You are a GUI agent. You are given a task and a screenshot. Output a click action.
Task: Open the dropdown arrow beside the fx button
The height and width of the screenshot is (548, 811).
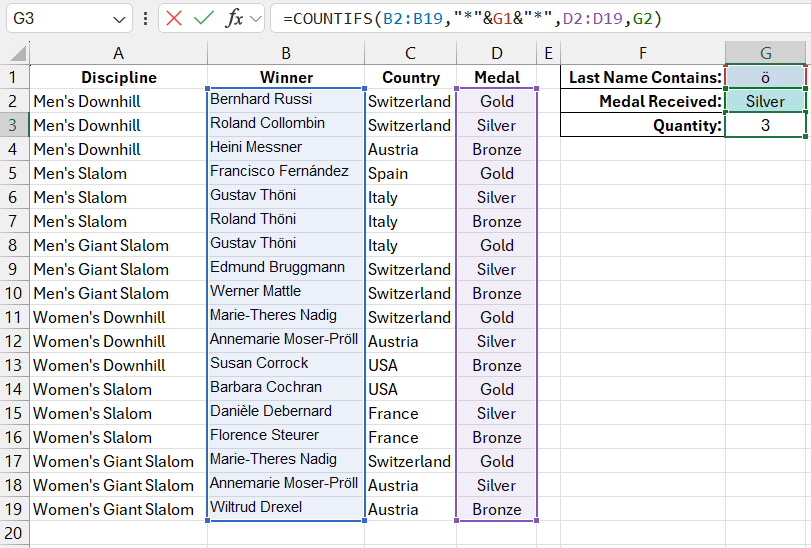tap(255, 19)
